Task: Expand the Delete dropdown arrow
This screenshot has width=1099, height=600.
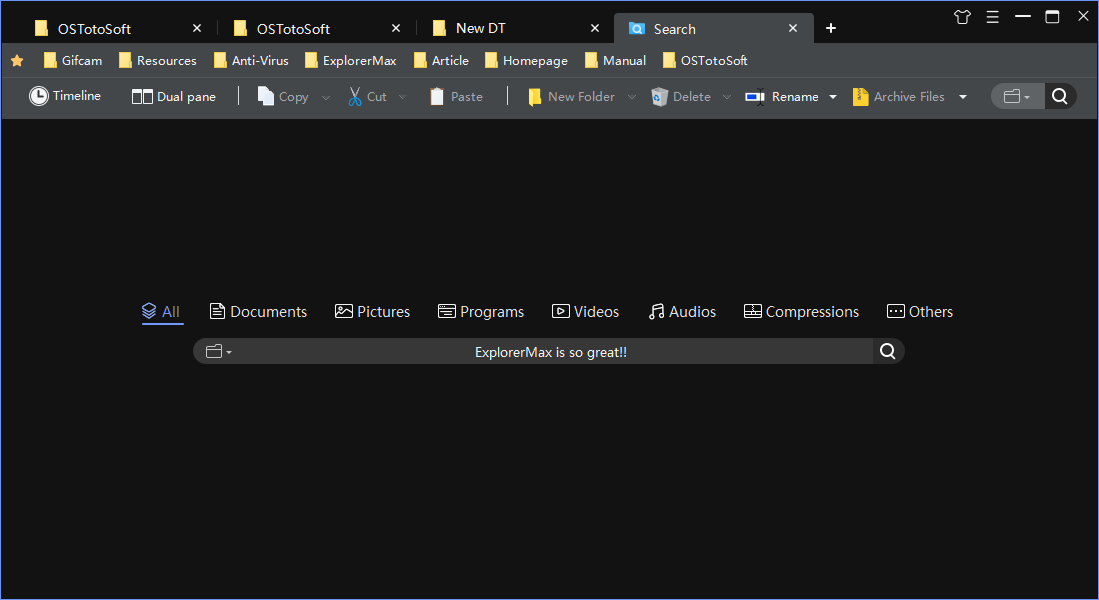Action: click(x=727, y=97)
